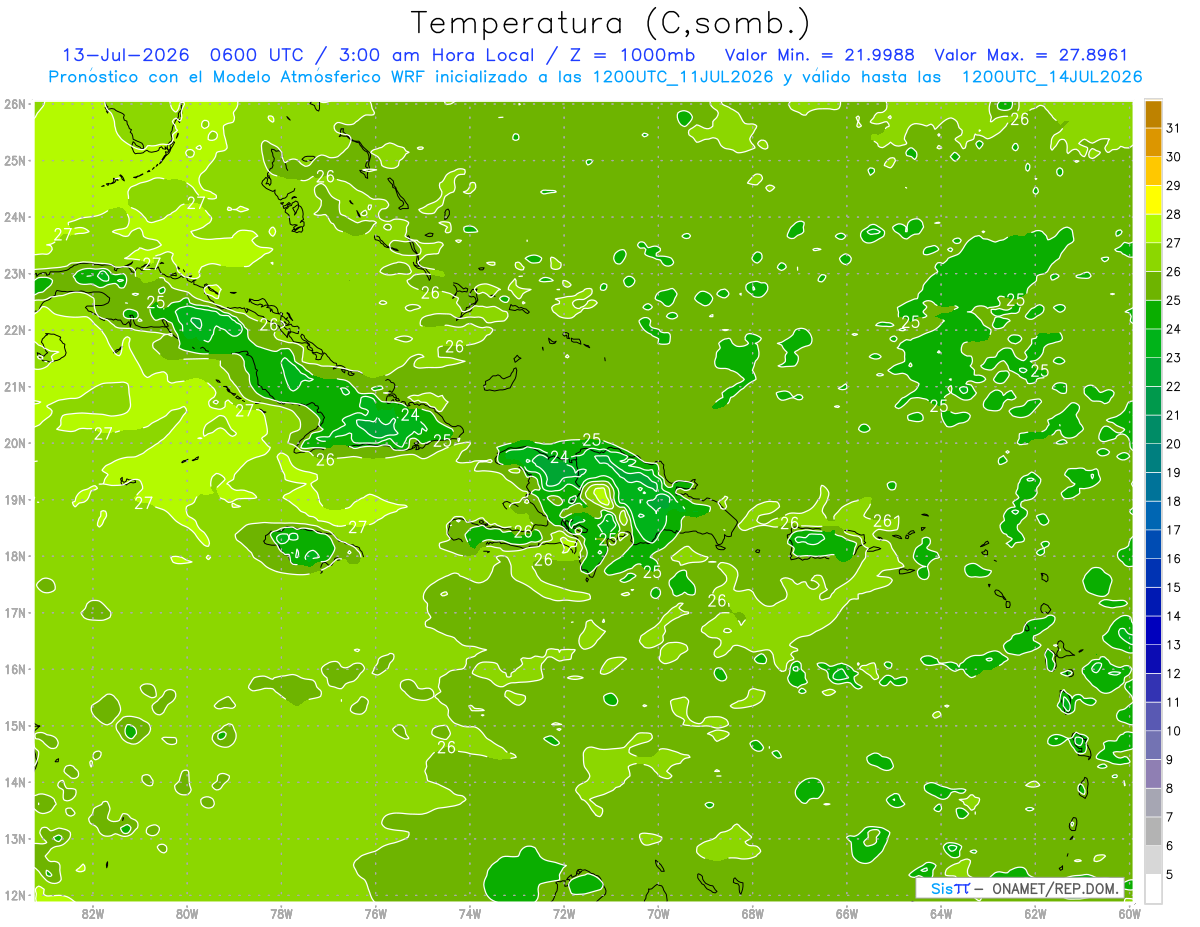Click the "82W" longitude axis label
Image resolution: width=1200 pixels, height=927 pixels.
pos(92,912)
